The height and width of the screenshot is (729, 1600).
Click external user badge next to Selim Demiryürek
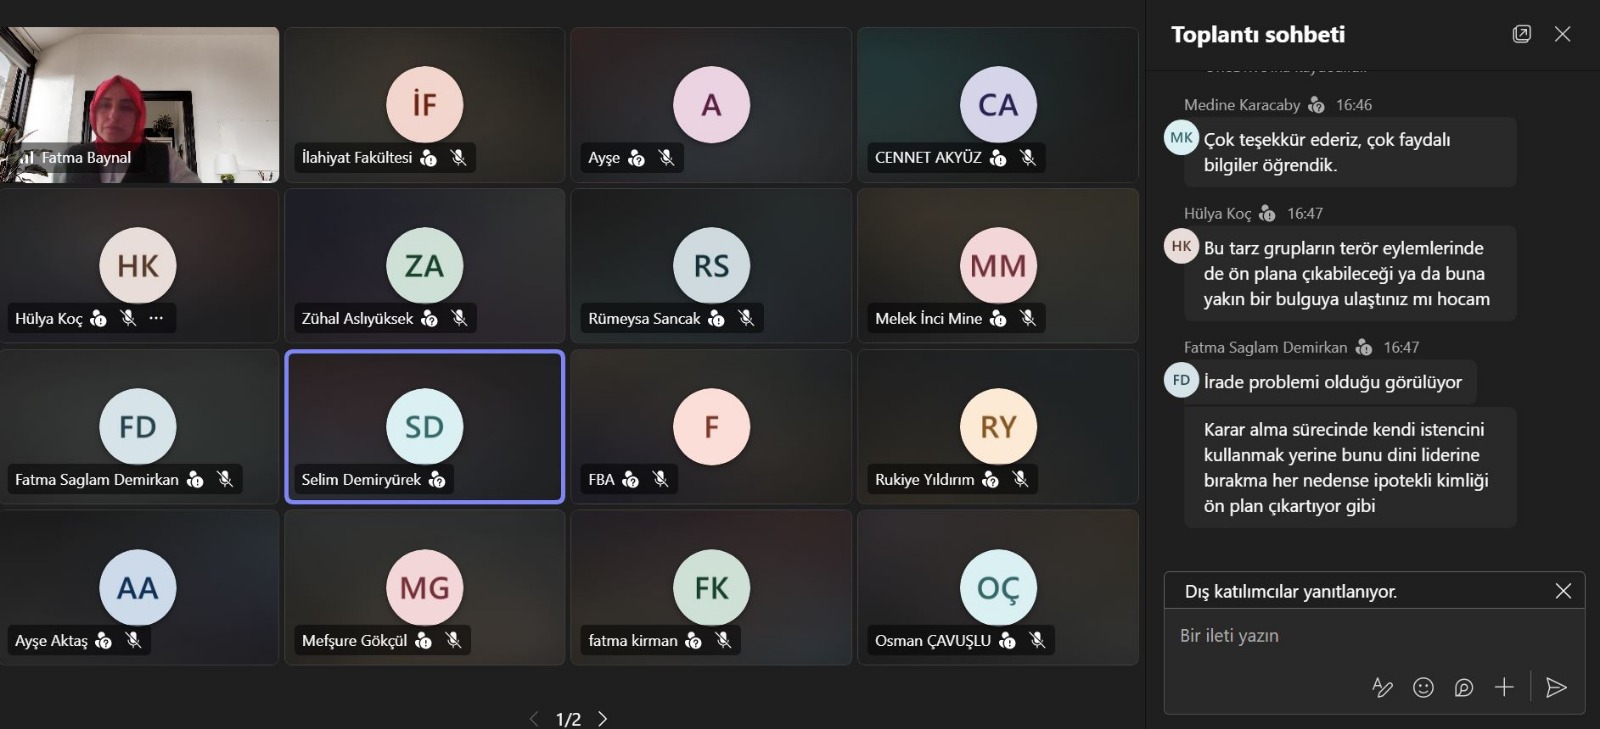[437, 480]
